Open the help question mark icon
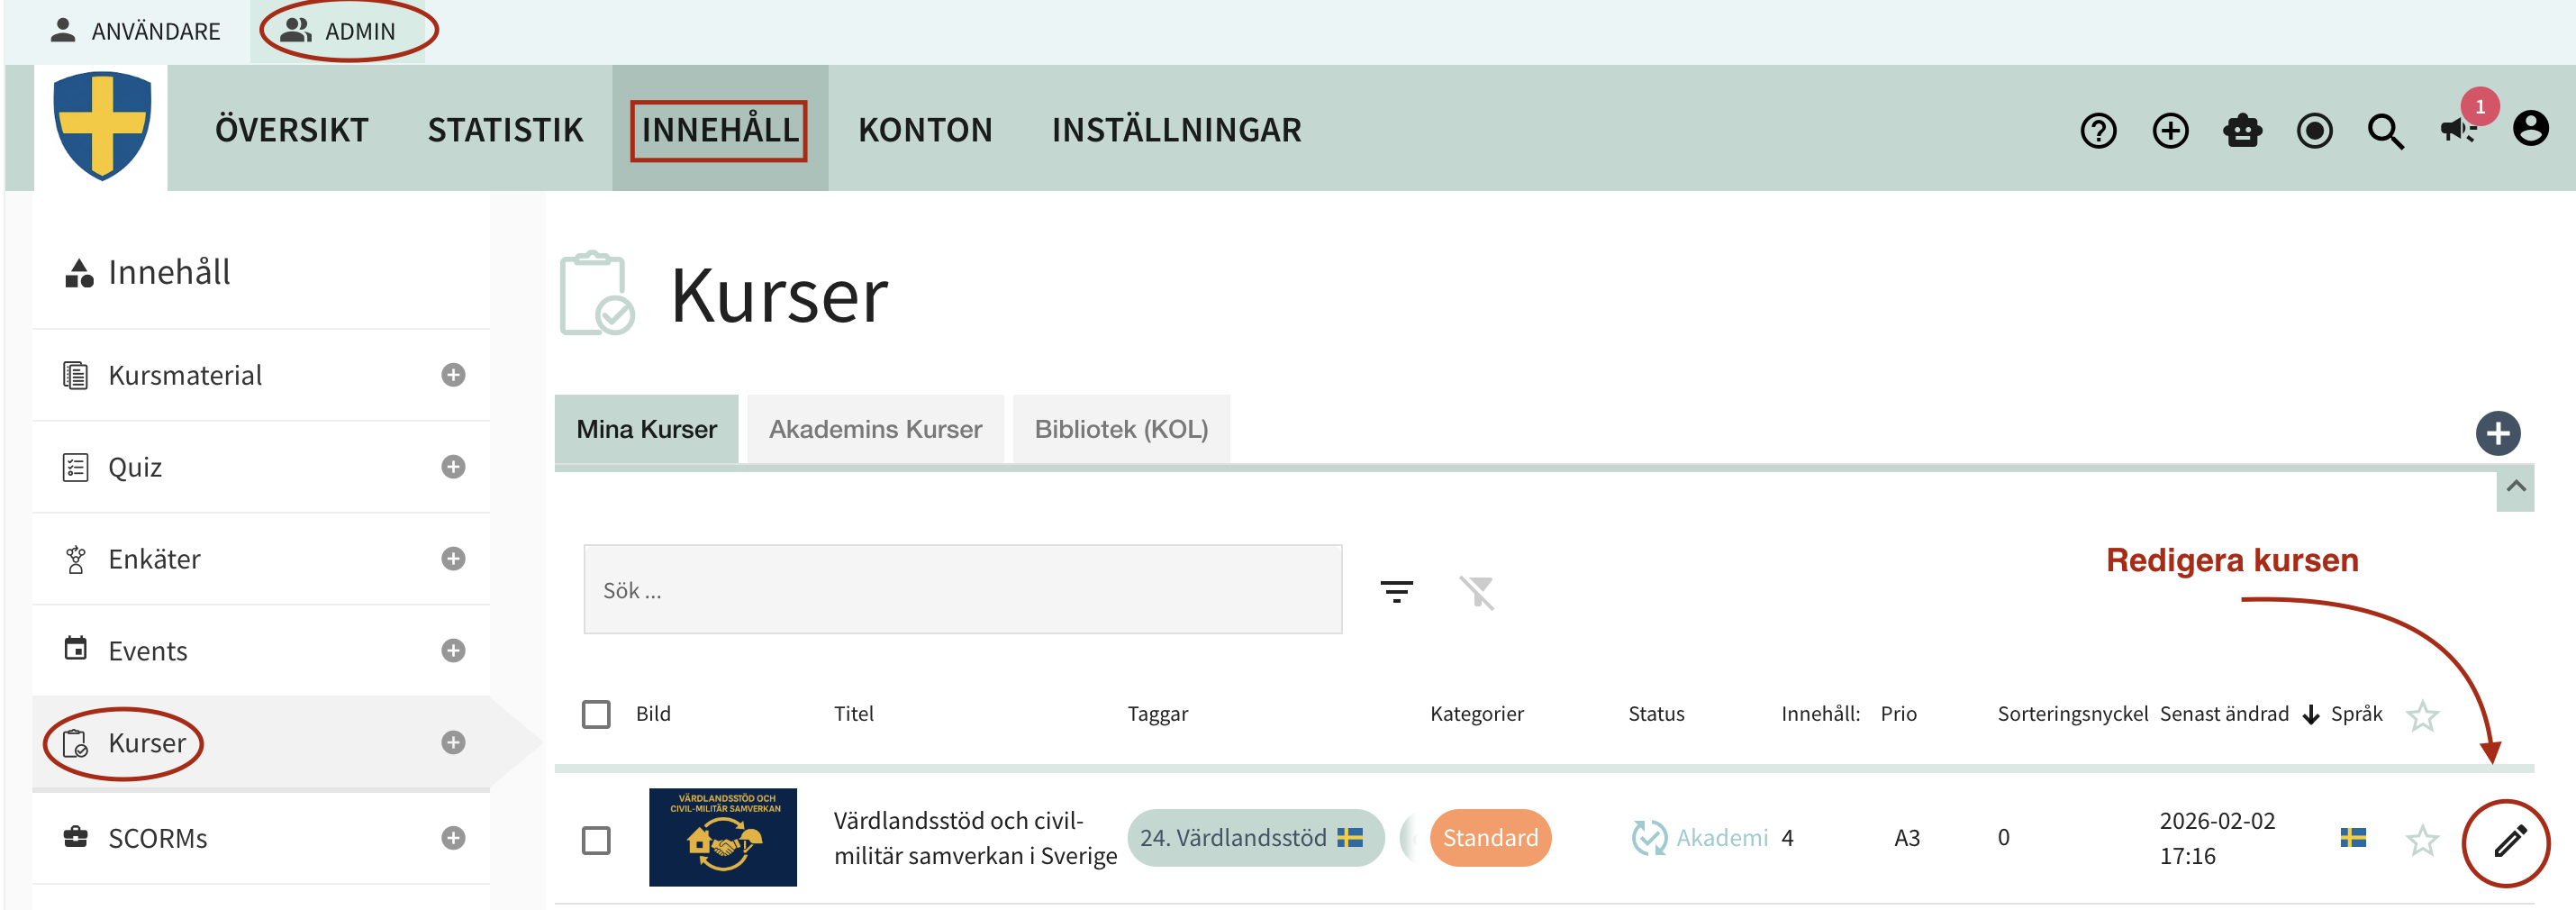Image resolution: width=2576 pixels, height=910 pixels. point(2098,130)
